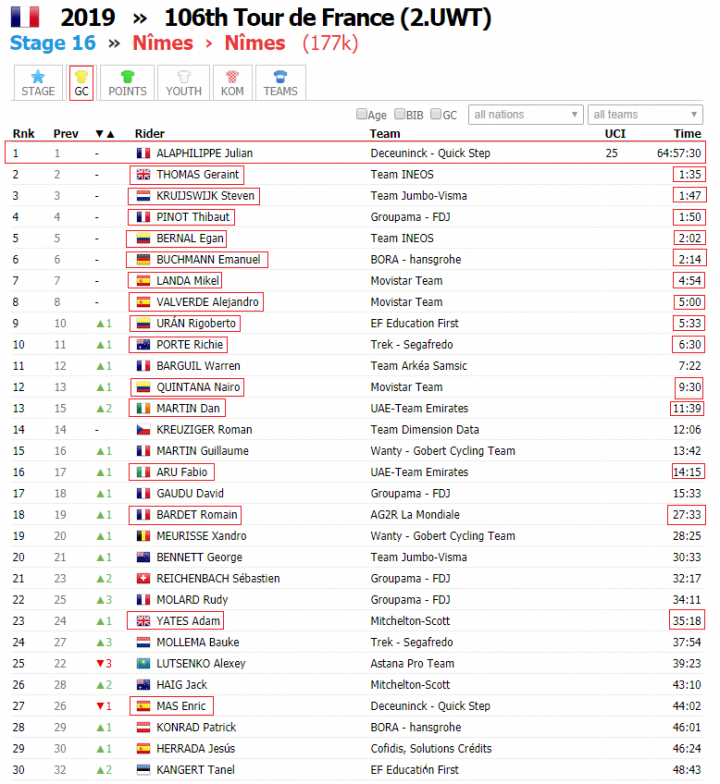Click the Kazakh flag beside LUTSENKO Alexey
Image resolution: width=720 pixels, height=784 pixels.
point(144,664)
